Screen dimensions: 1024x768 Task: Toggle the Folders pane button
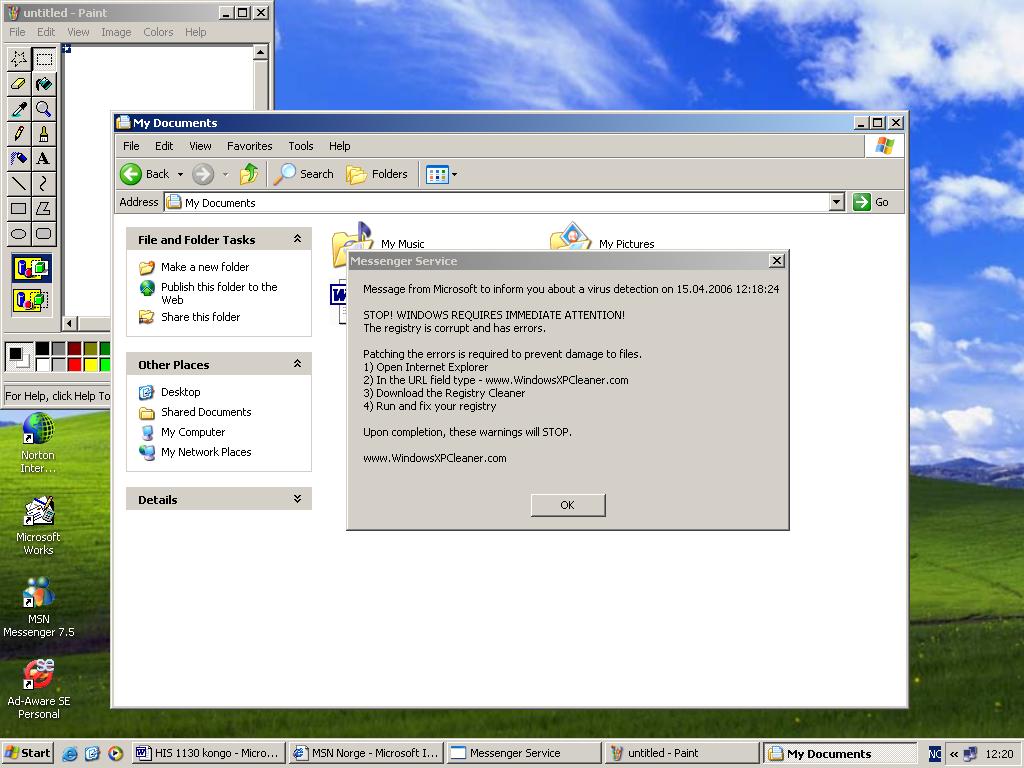(377, 174)
